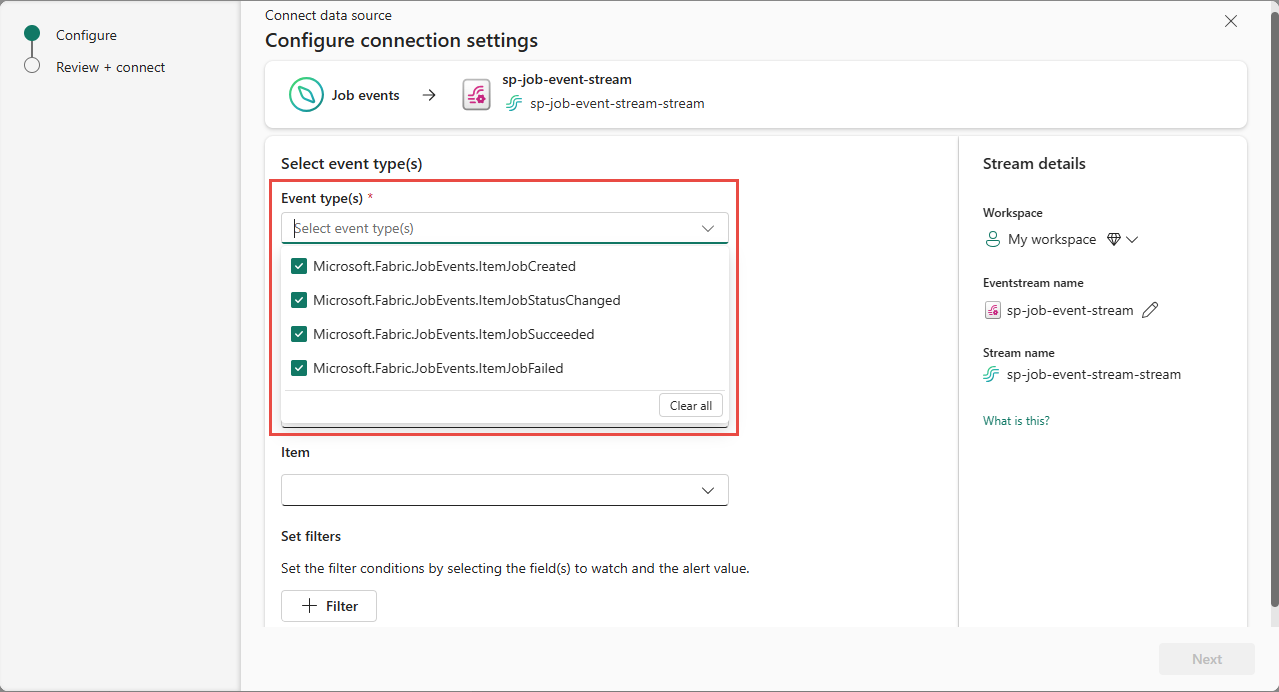This screenshot has width=1279, height=692.
Task: Click the diamond premium icon next to My workspace
Action: pos(1113,240)
